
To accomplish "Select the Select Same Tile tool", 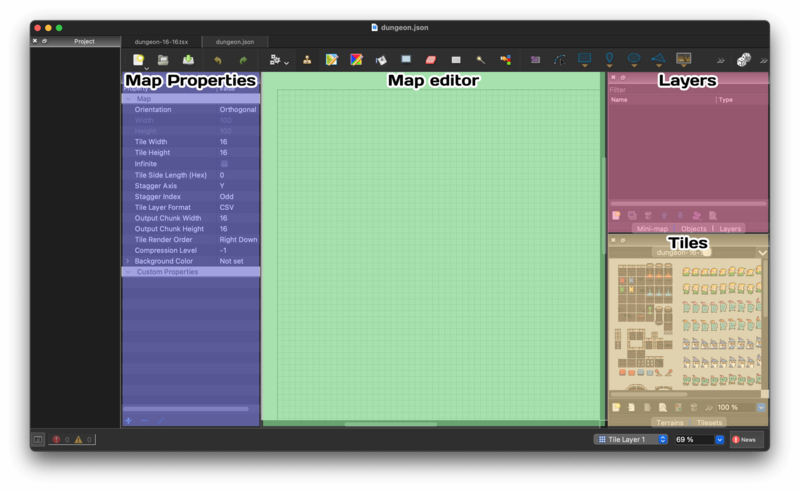I will pos(506,60).
